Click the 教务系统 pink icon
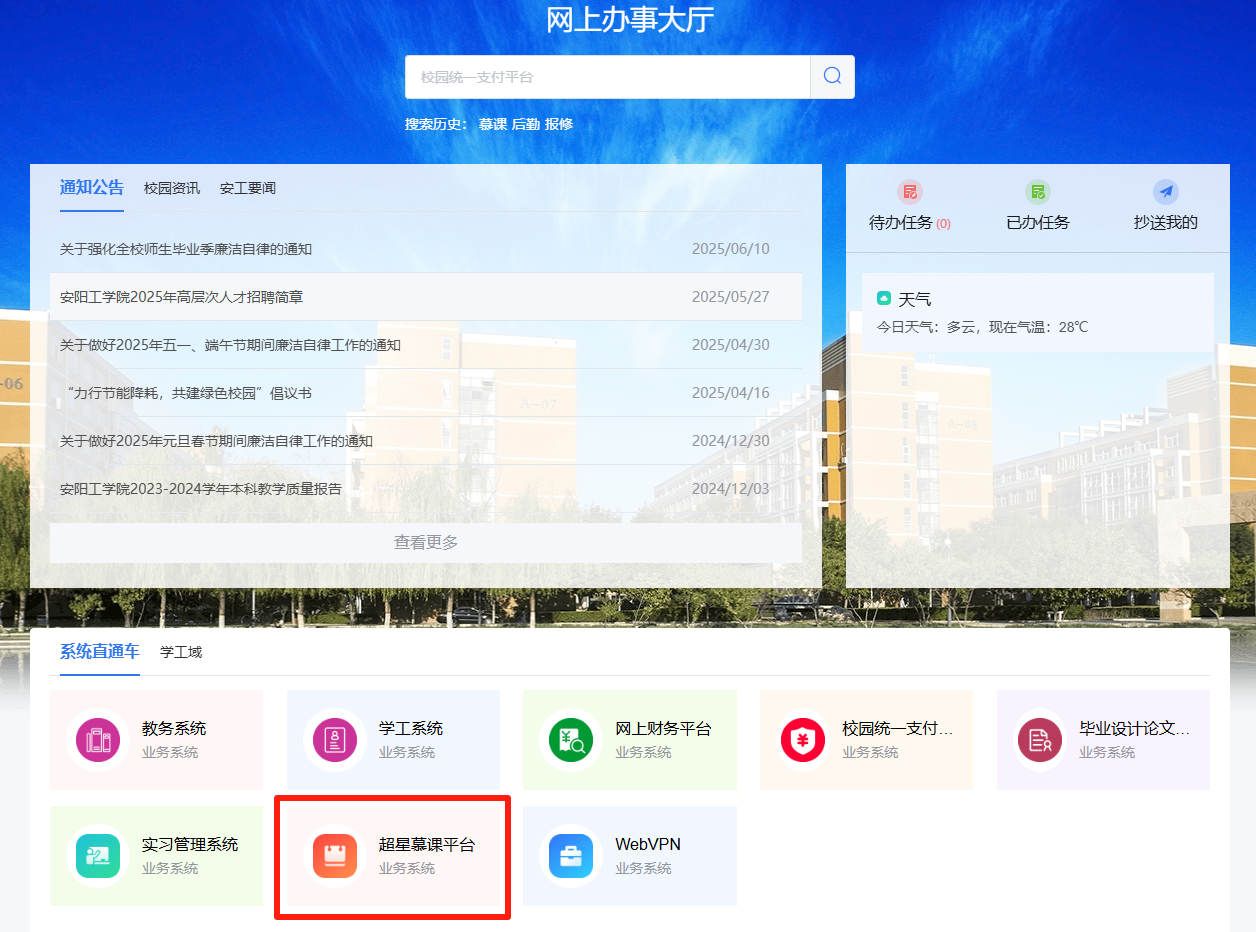Image resolution: width=1256 pixels, height=932 pixels. [98, 740]
